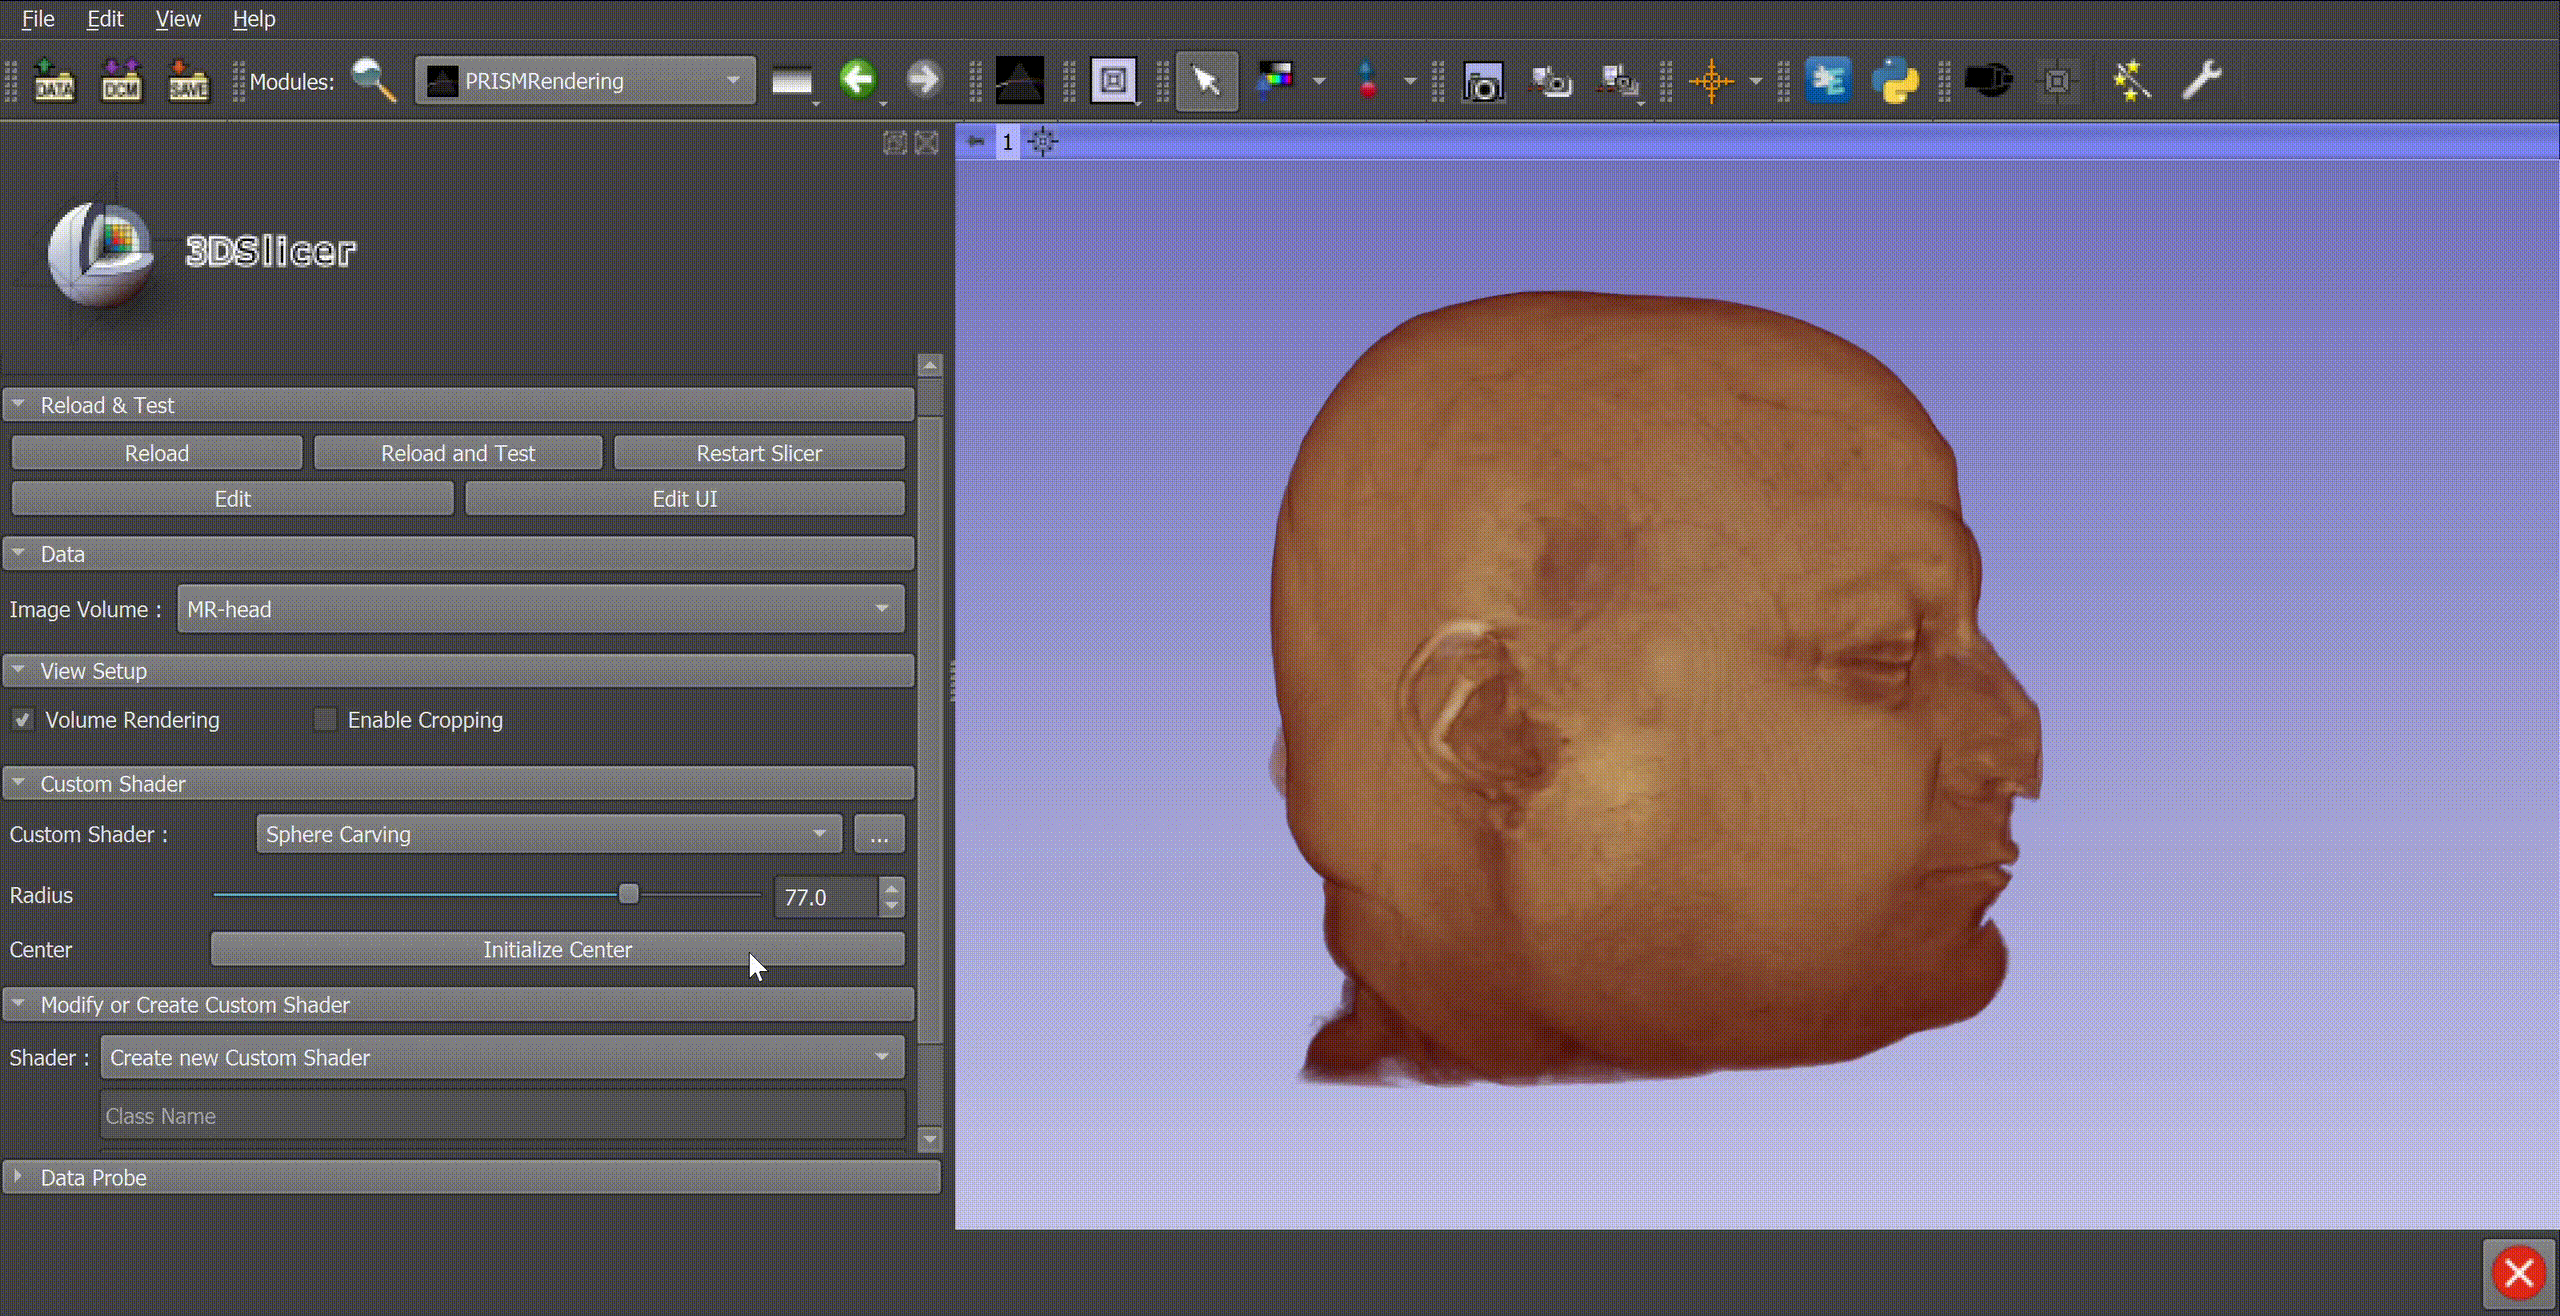Click the Load DATA toolbar icon
This screenshot has height=1316, width=2560.
(54, 81)
